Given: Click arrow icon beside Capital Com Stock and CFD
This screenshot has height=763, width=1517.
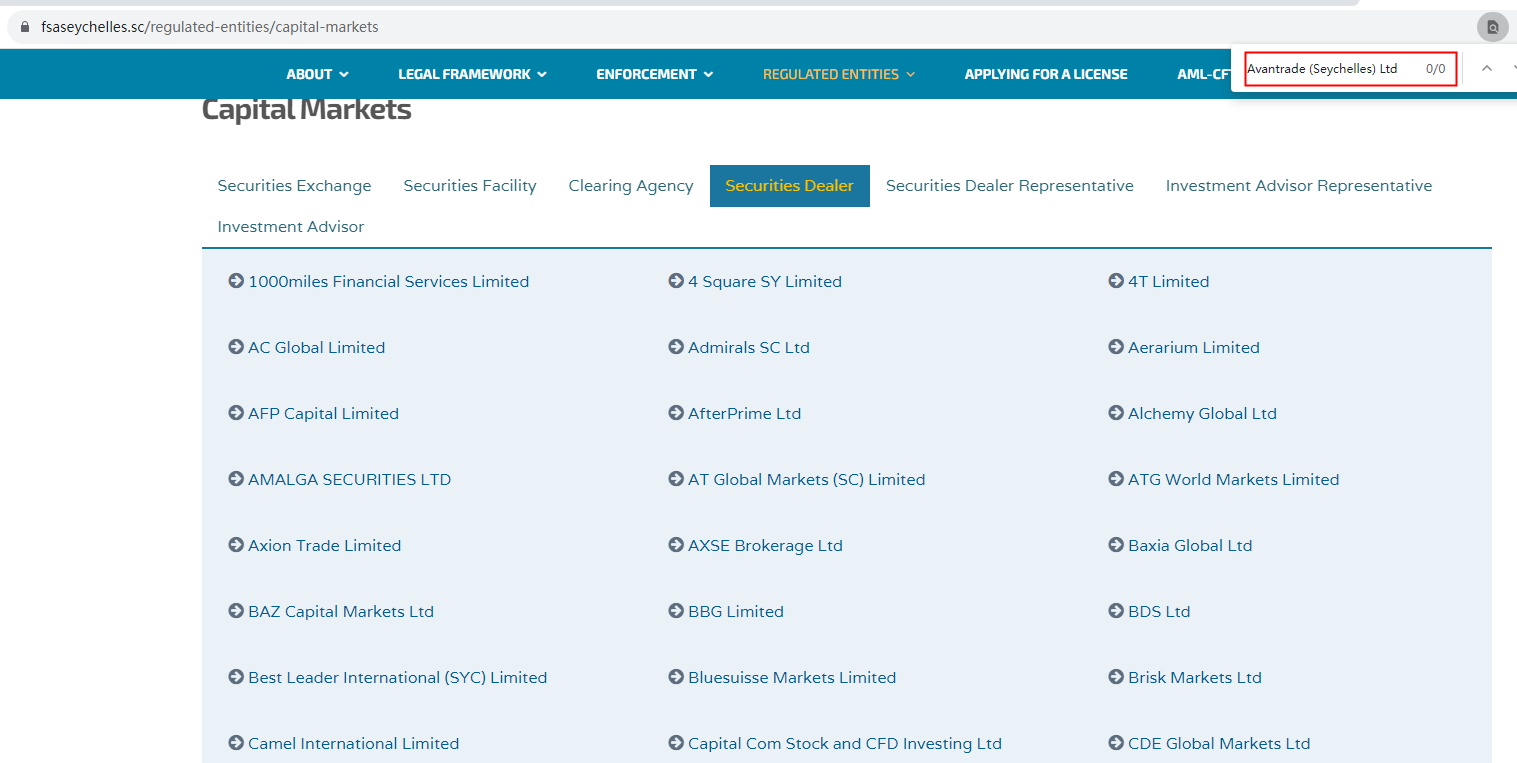Looking at the screenshot, I should [x=676, y=743].
